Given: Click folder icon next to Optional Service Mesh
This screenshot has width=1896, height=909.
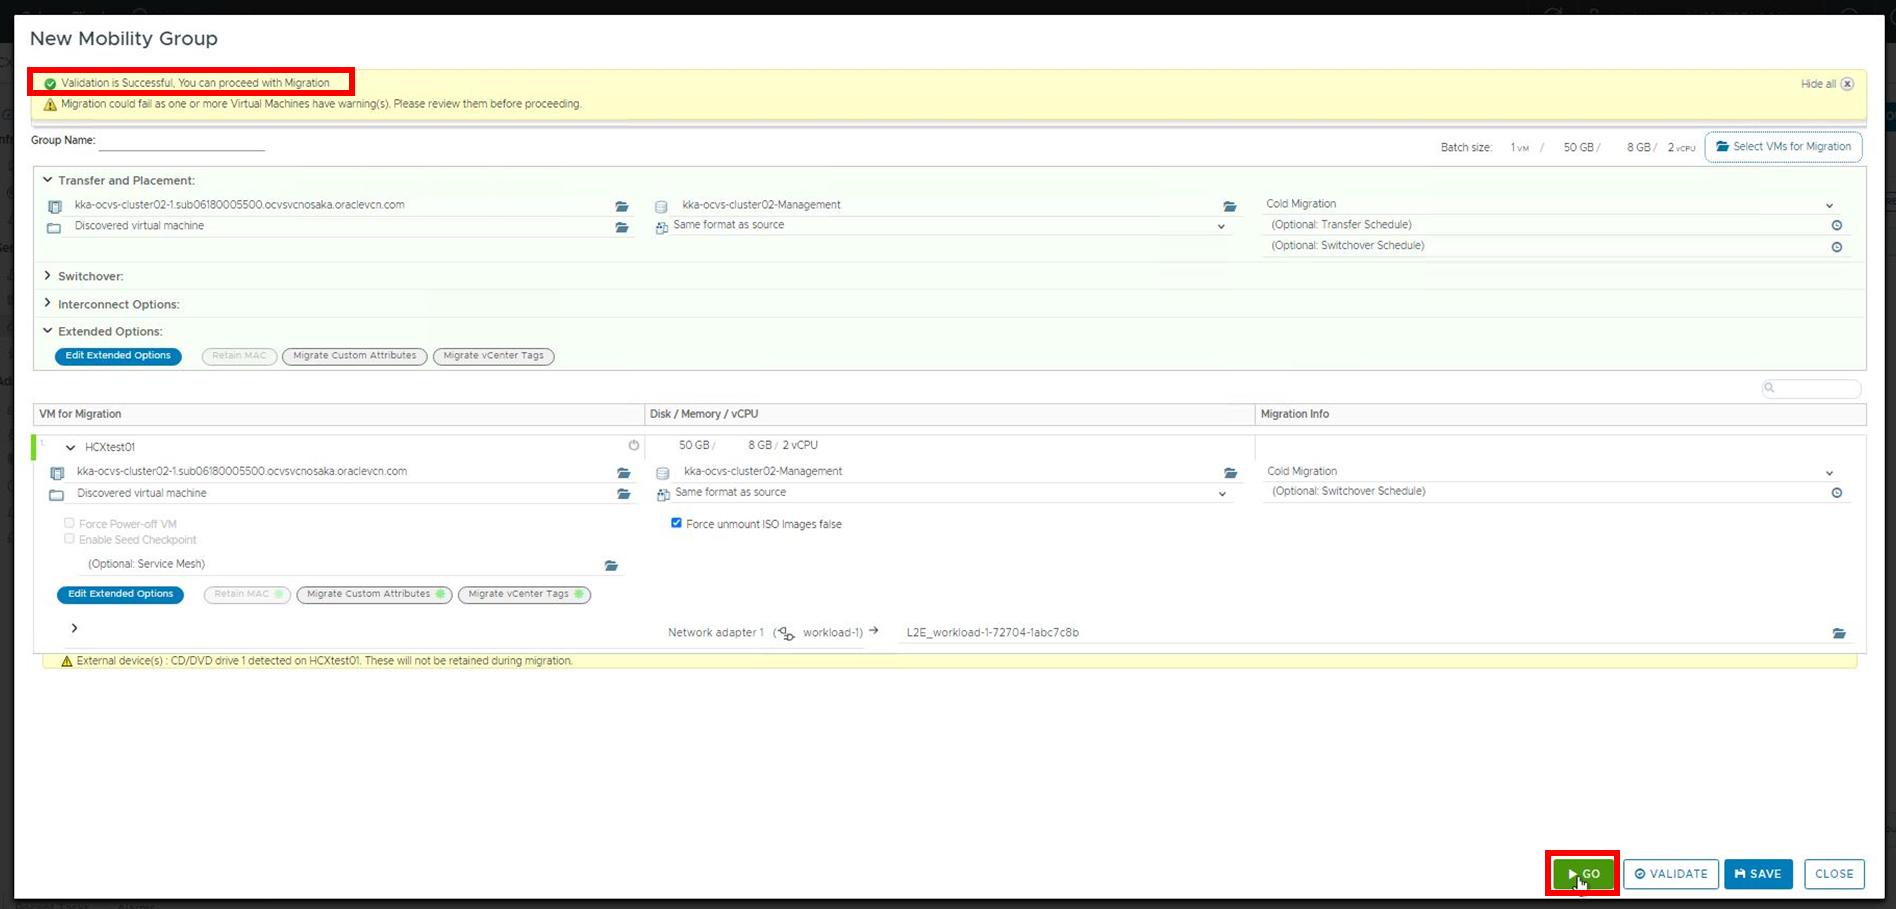Looking at the screenshot, I should click(611, 565).
